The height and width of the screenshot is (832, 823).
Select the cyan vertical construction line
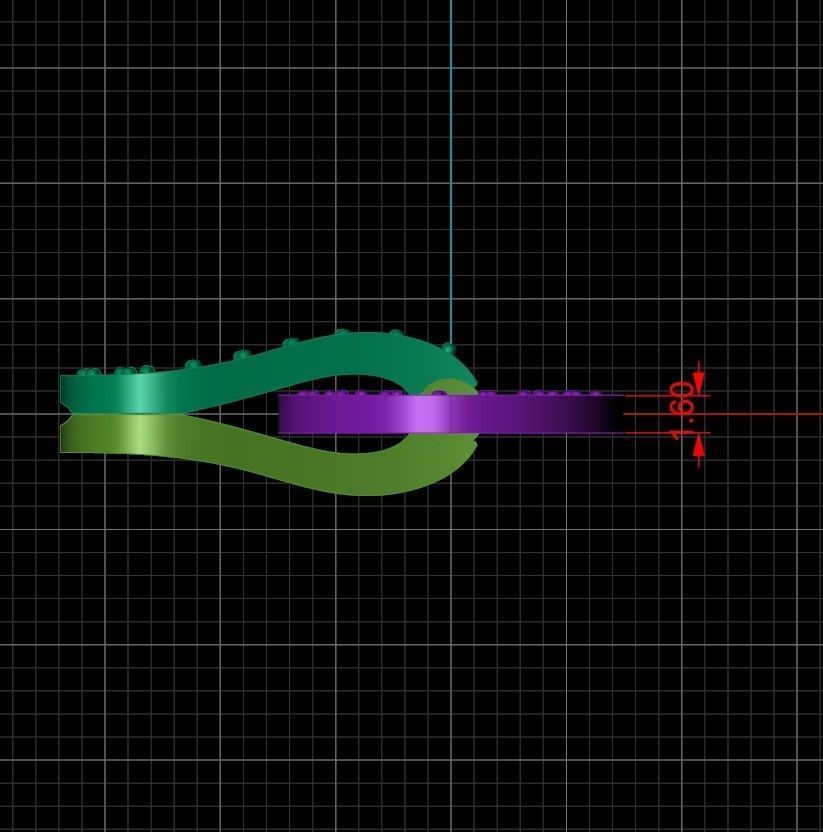(451, 172)
